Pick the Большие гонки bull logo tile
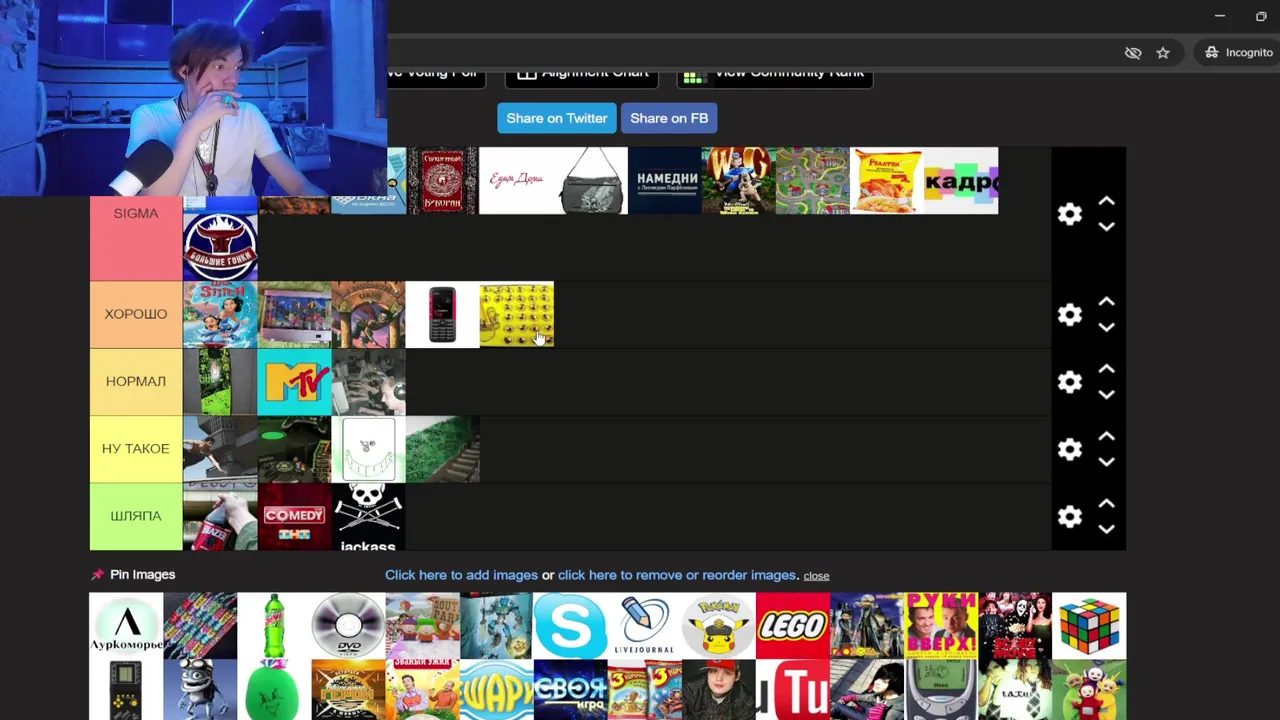1280x720 pixels. (220, 246)
